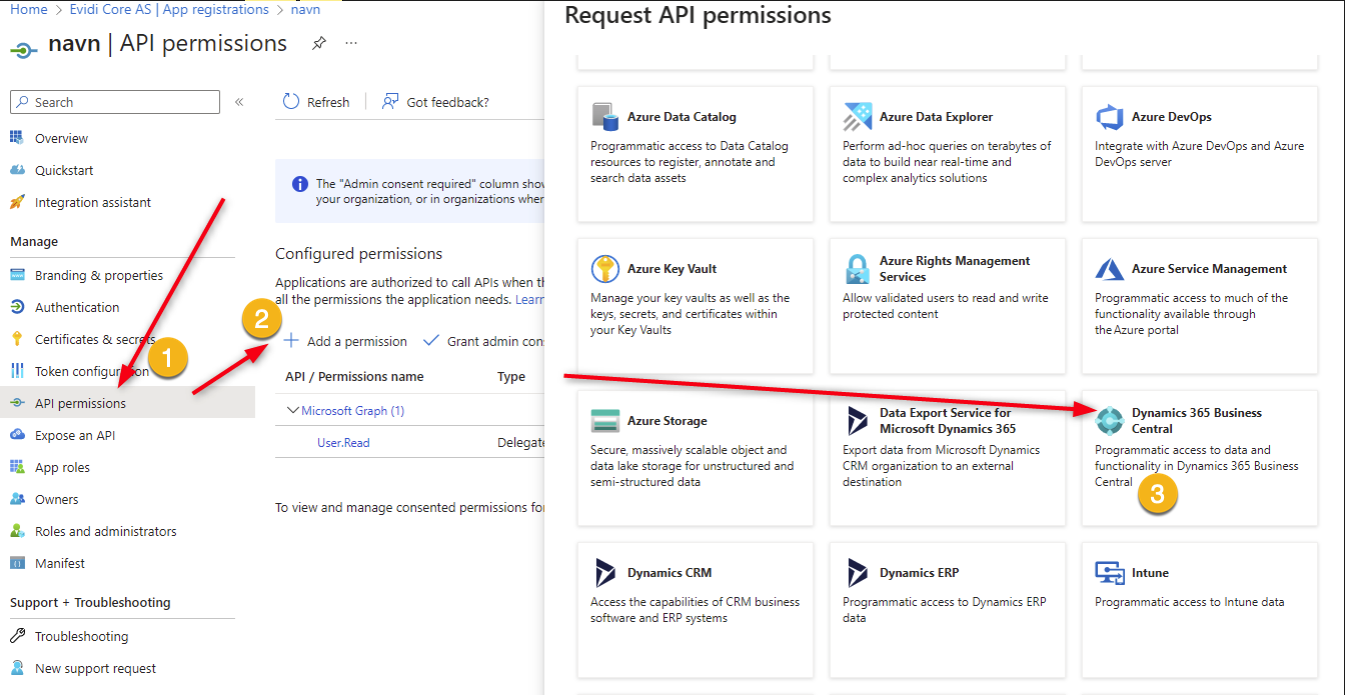Viewport: 1345px width, 695px height.
Task: Click the Azure Storage icon
Action: 605,421
